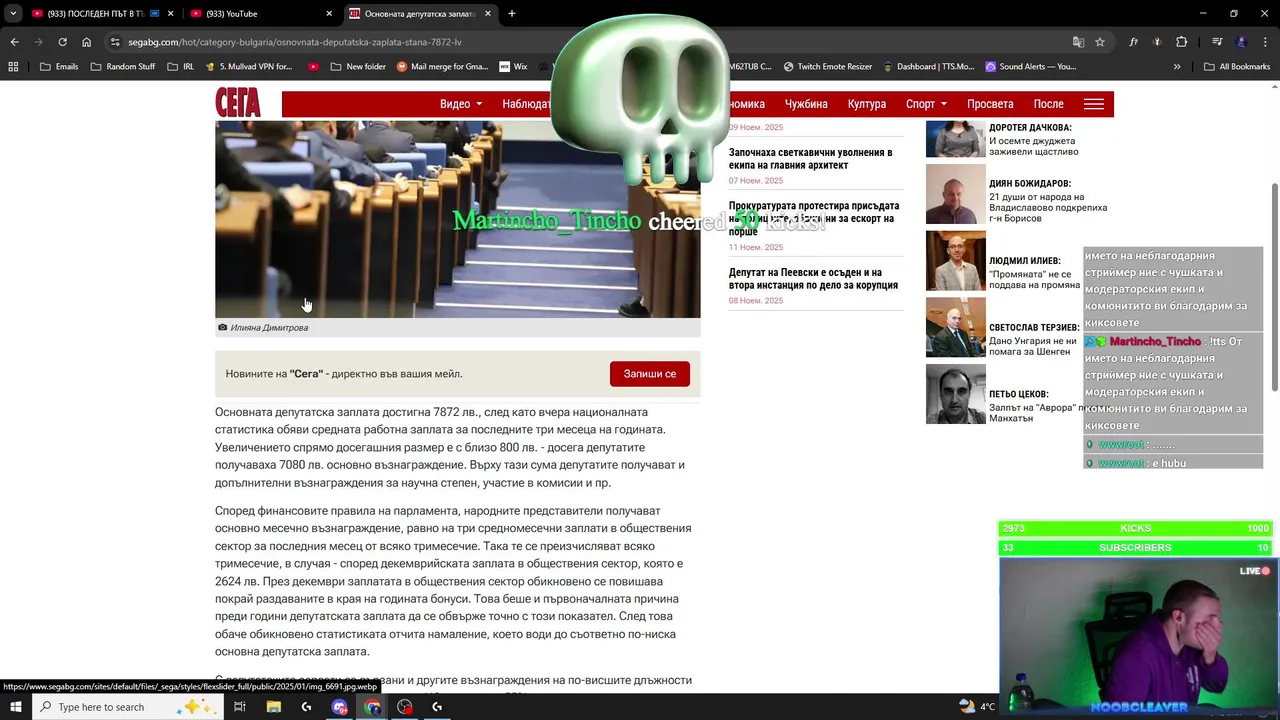Open the Windows Start menu
Image resolution: width=1280 pixels, height=720 pixels.
coord(16,707)
